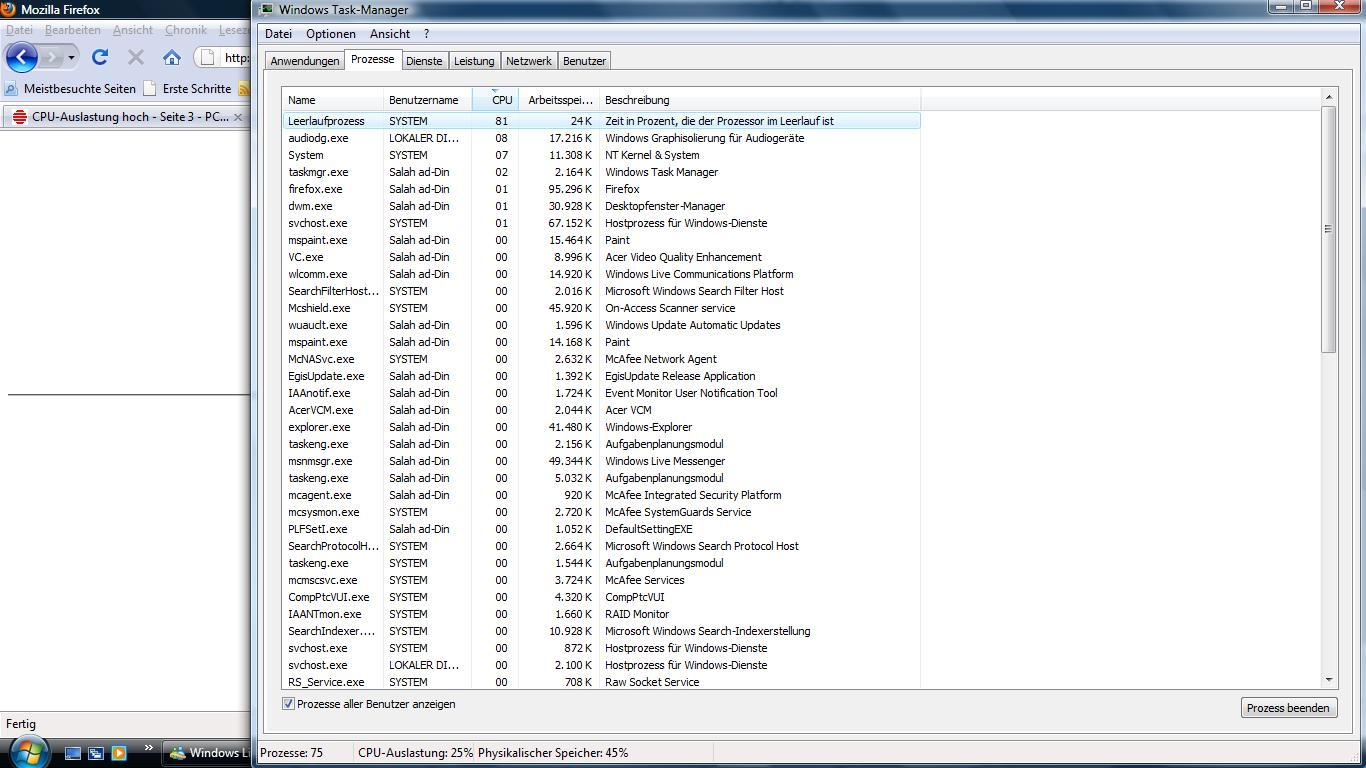Select the wuauclt.exe Windows Update row

tap(601, 325)
